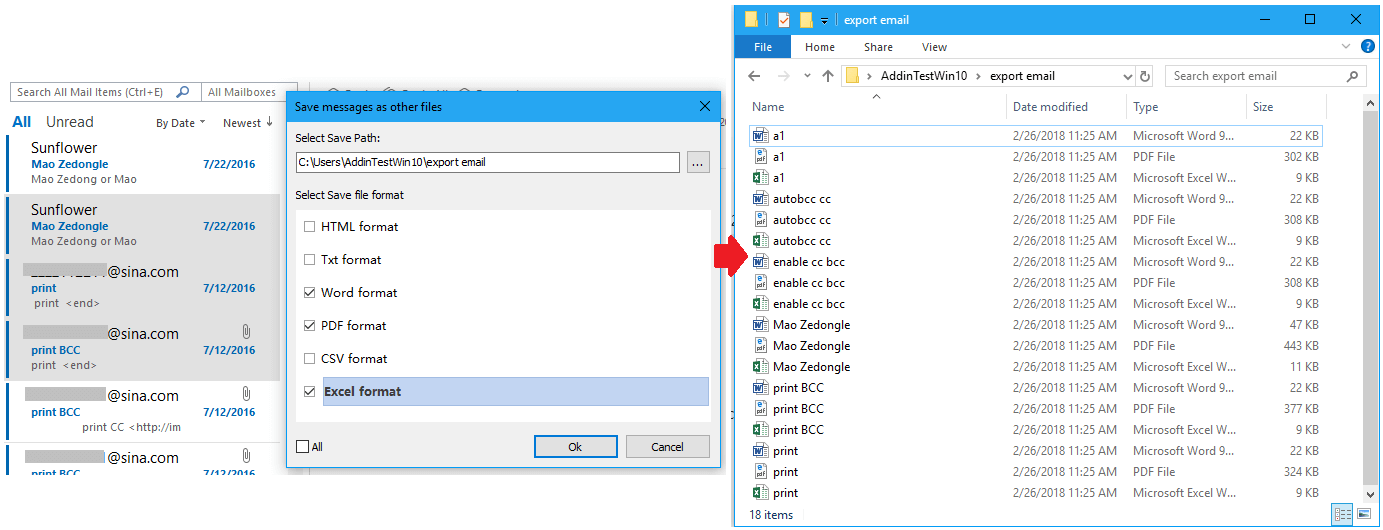Open the All Mailboxes scope dropdown
Image resolution: width=1383 pixels, height=530 pixels.
[249, 92]
